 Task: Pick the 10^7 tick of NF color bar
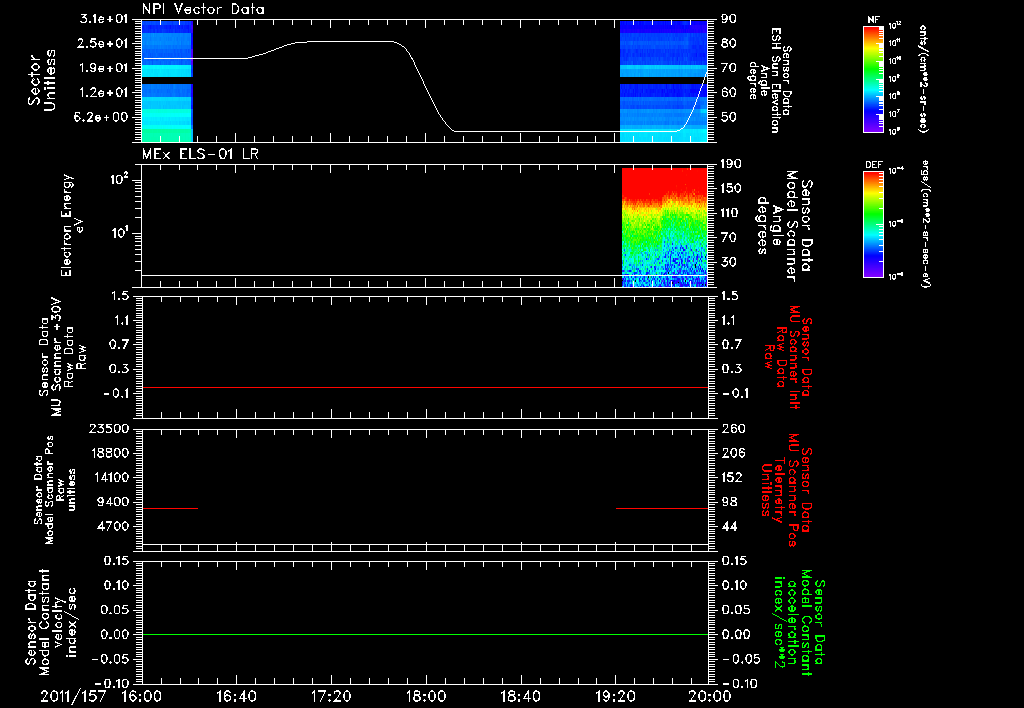click(x=895, y=114)
